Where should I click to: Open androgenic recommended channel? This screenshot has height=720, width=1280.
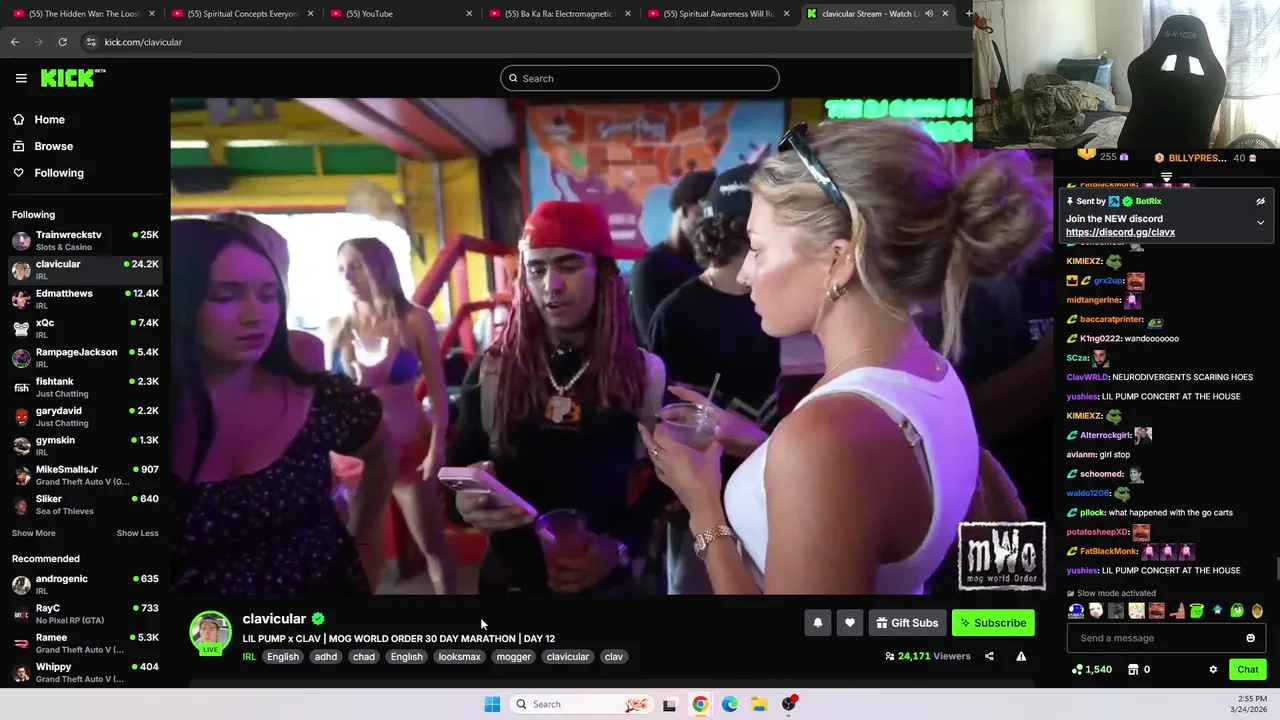tap(85, 584)
